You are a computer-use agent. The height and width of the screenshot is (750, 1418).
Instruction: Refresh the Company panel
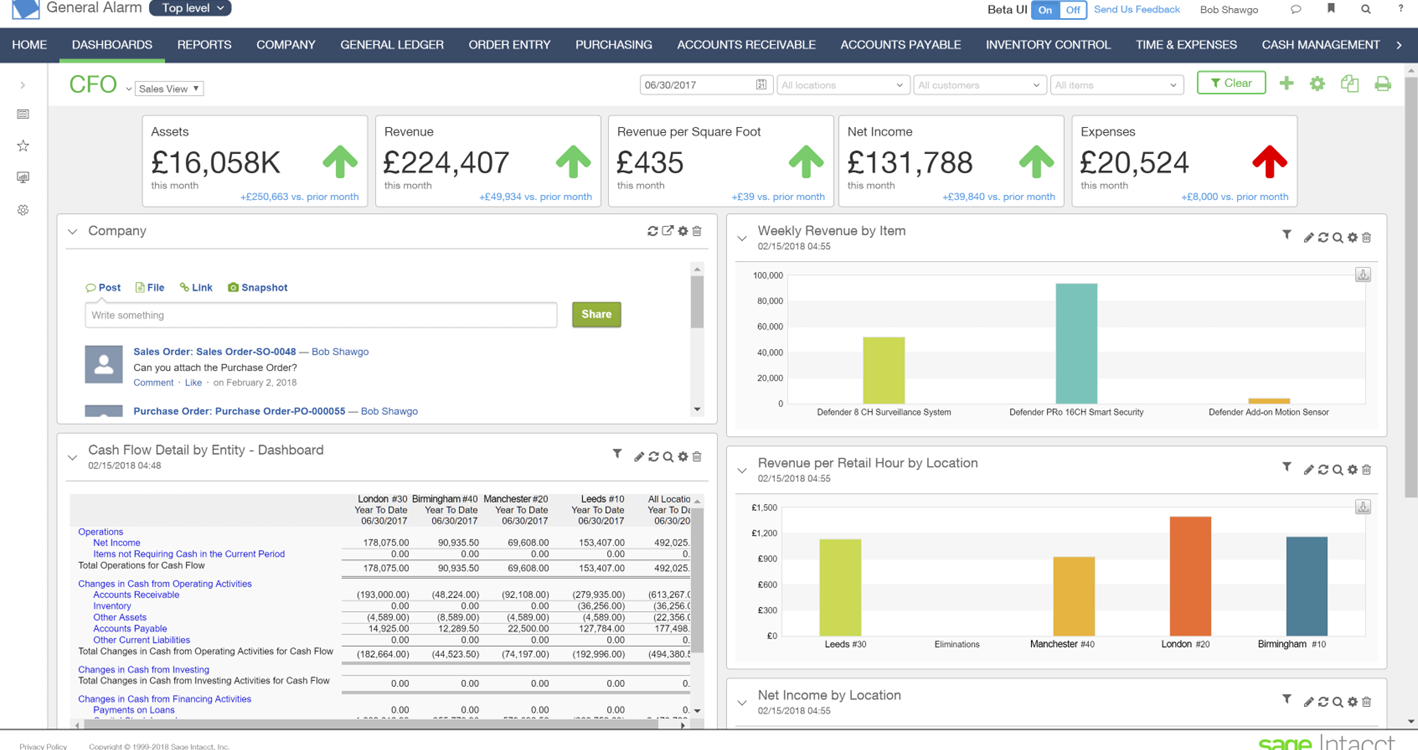[653, 231]
